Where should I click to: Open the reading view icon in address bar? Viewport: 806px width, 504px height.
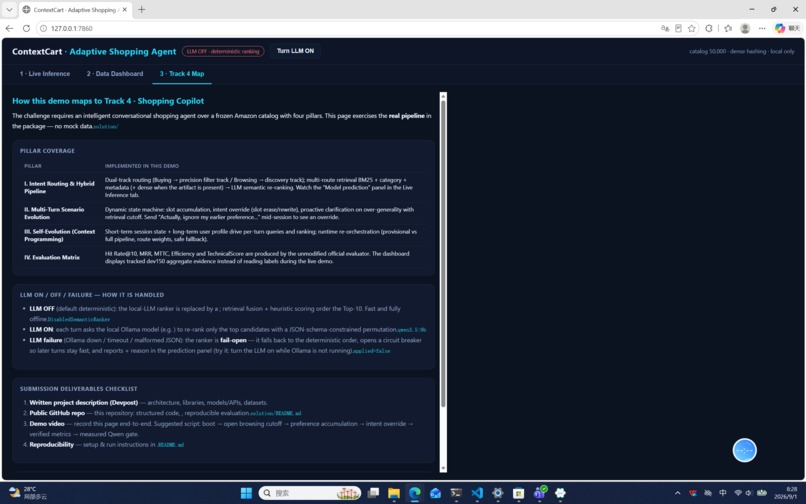(x=678, y=28)
